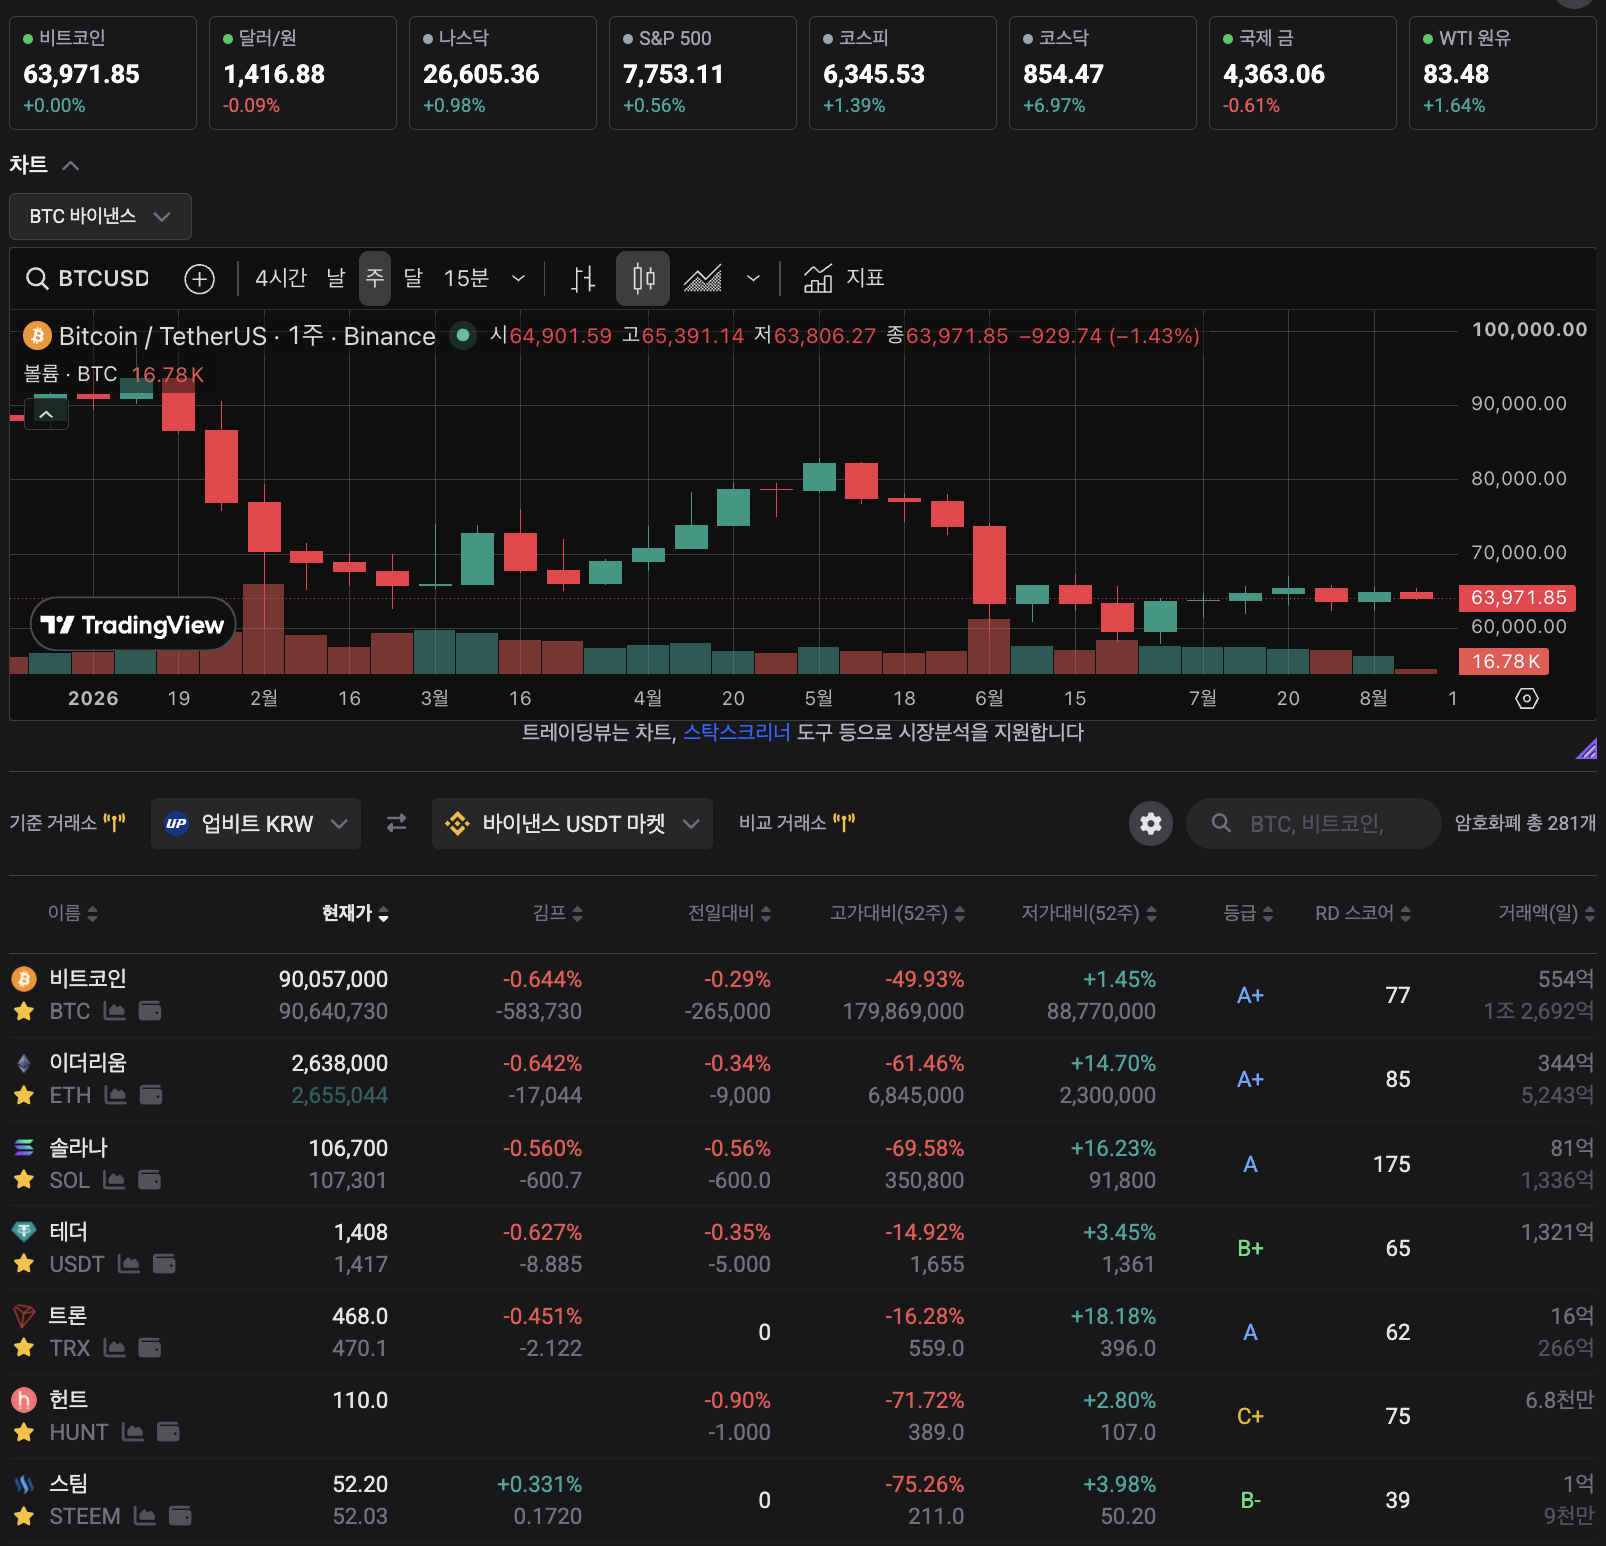Image resolution: width=1606 pixels, height=1546 pixels.
Task: Click the BTC wallet icon
Action: pyautogui.click(x=150, y=1011)
